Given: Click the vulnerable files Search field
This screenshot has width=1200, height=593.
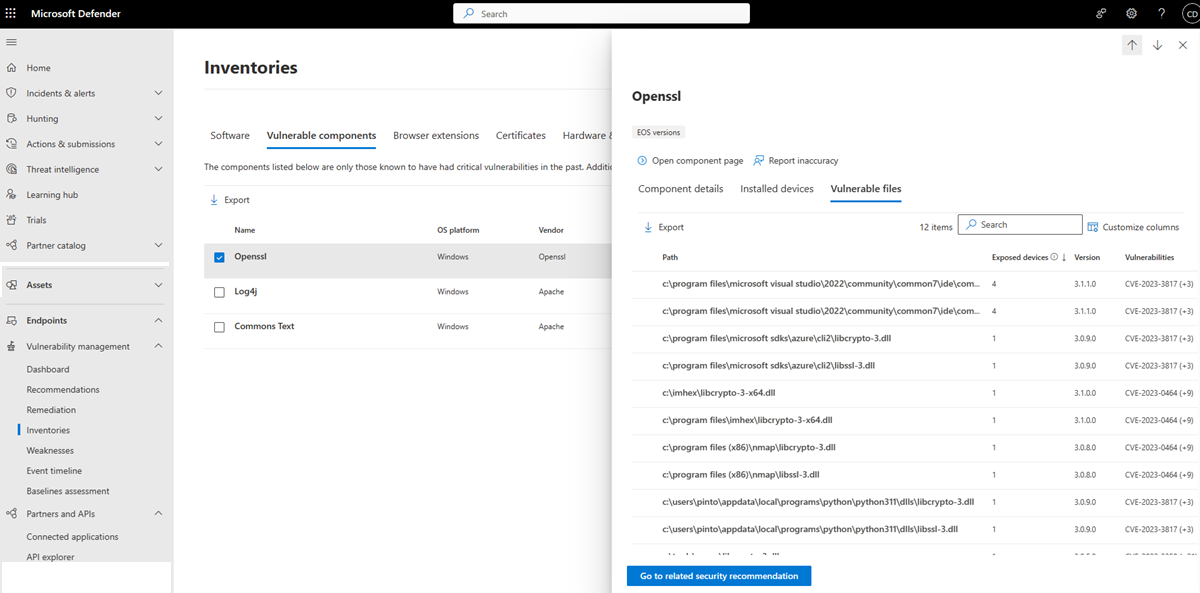Looking at the screenshot, I should (1020, 225).
